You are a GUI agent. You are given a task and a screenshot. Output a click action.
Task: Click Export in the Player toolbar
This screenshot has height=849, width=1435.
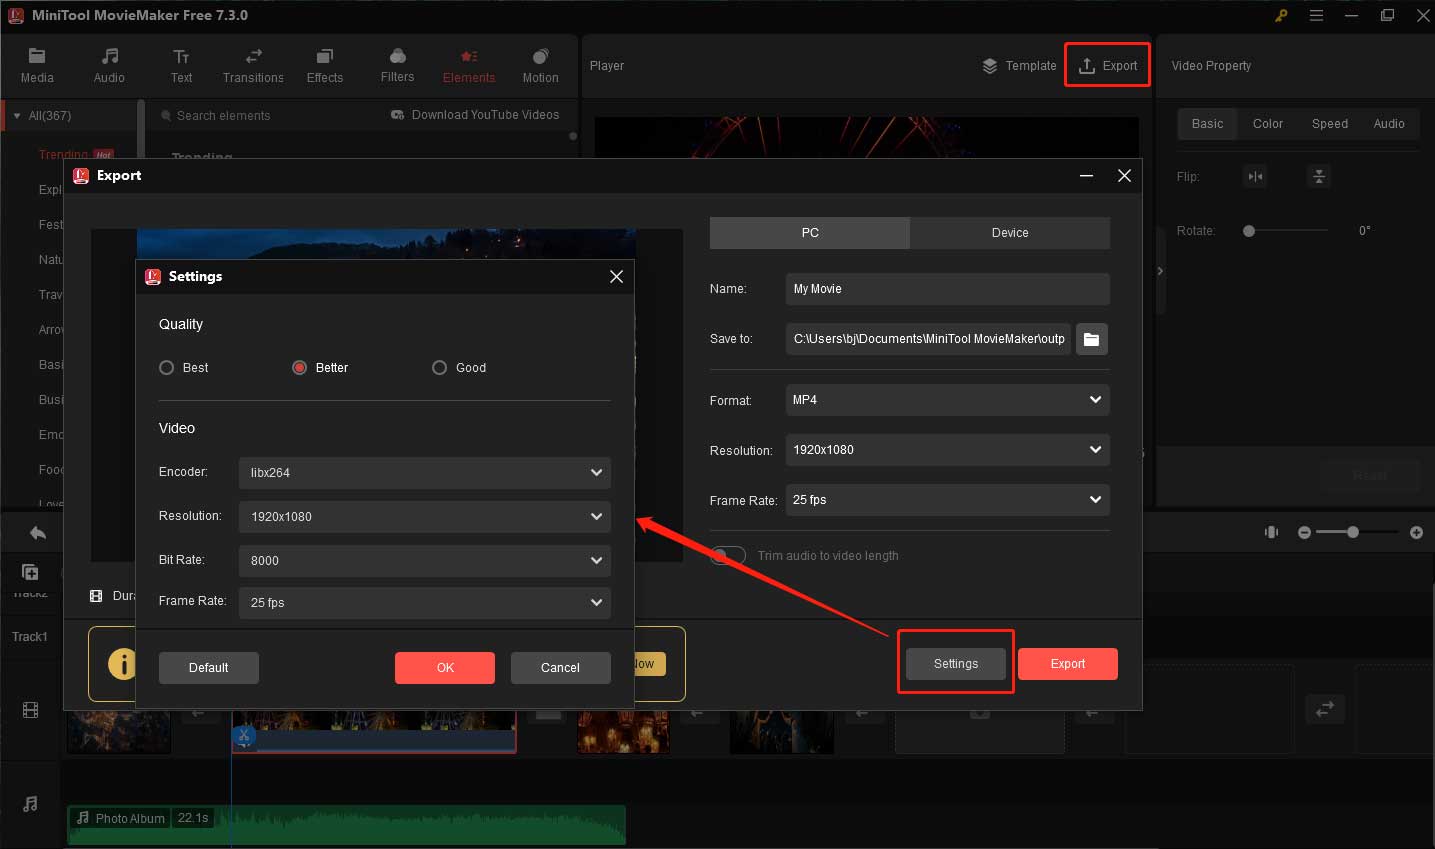1107,66
